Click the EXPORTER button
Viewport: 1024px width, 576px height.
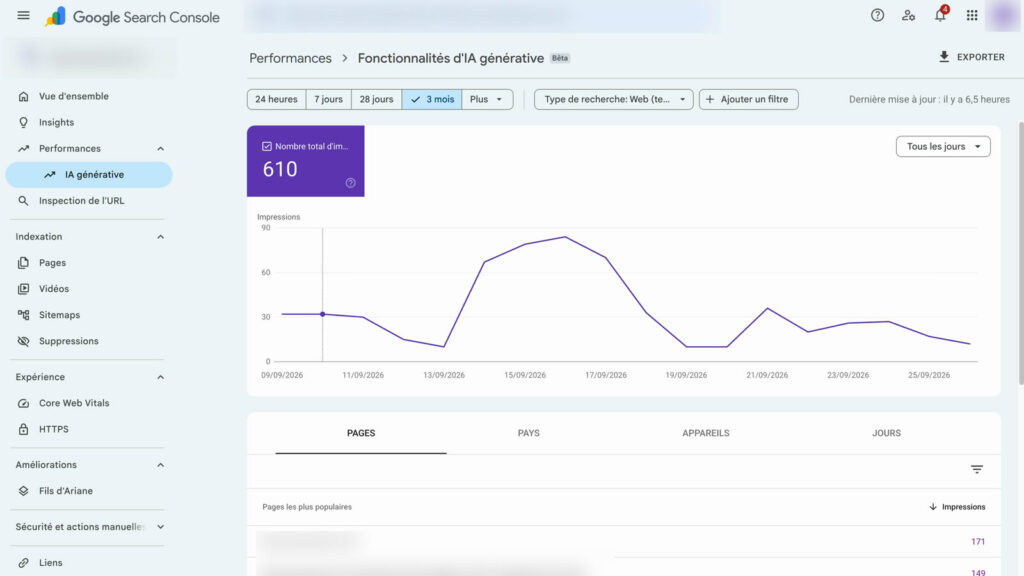point(971,57)
